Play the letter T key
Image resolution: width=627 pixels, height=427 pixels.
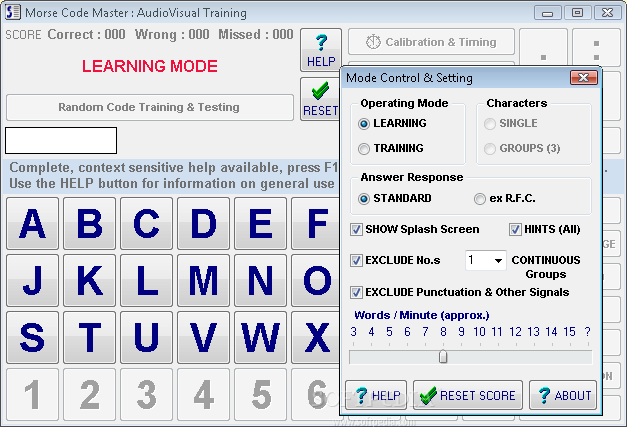point(90,337)
